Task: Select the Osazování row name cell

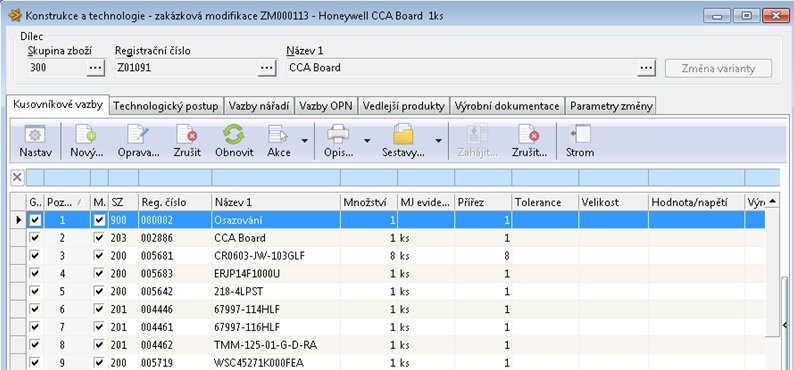Action: click(x=276, y=220)
